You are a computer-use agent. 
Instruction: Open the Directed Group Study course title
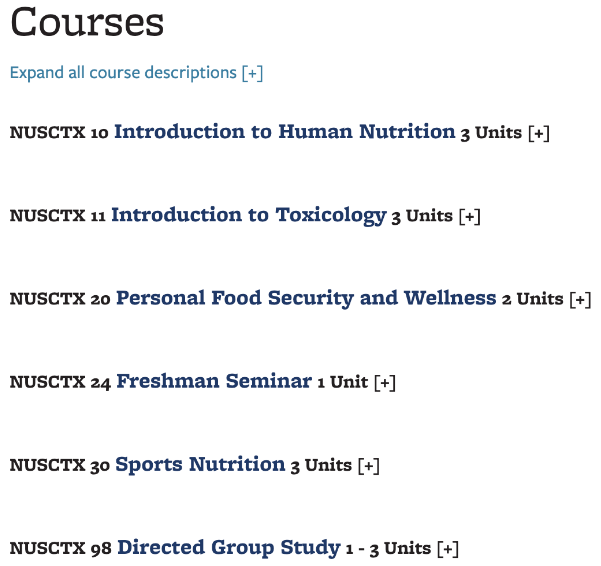tap(228, 547)
